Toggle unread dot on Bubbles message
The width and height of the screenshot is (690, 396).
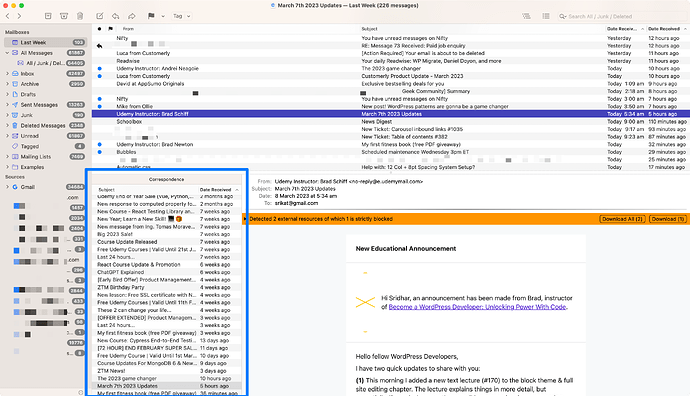(99, 152)
